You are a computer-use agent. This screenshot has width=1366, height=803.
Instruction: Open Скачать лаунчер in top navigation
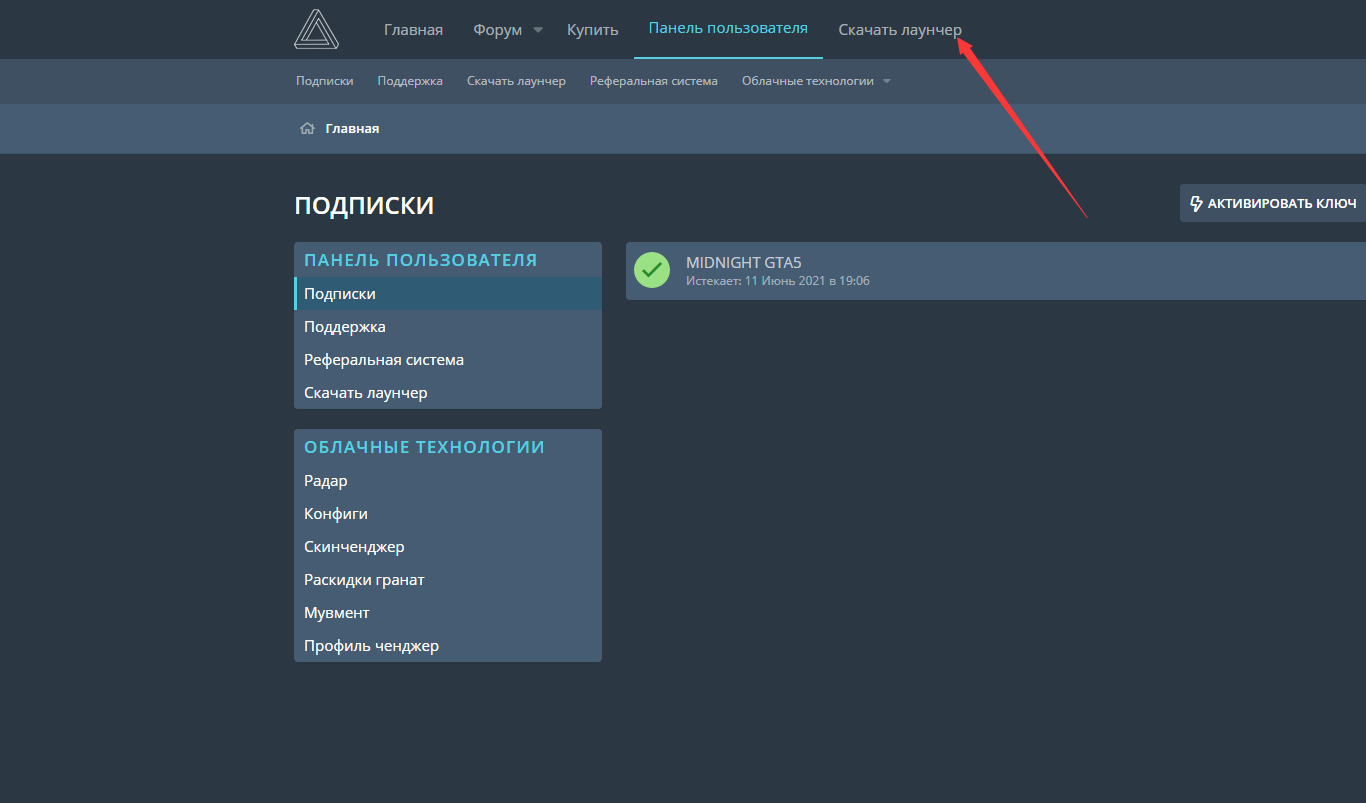[x=900, y=30]
